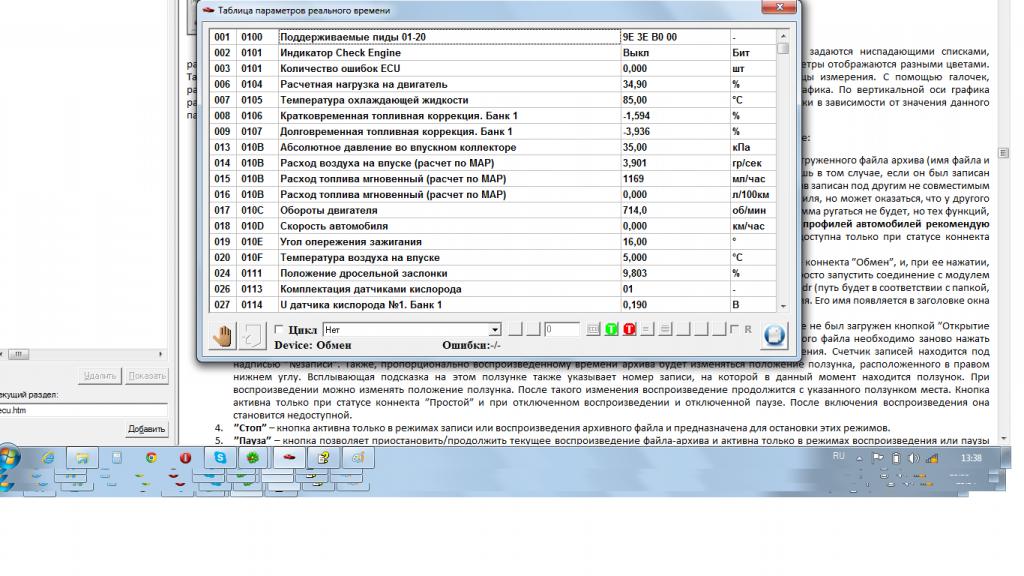Click the numeric field showing 0
Screen dimensions: 1024x576
click(561, 329)
